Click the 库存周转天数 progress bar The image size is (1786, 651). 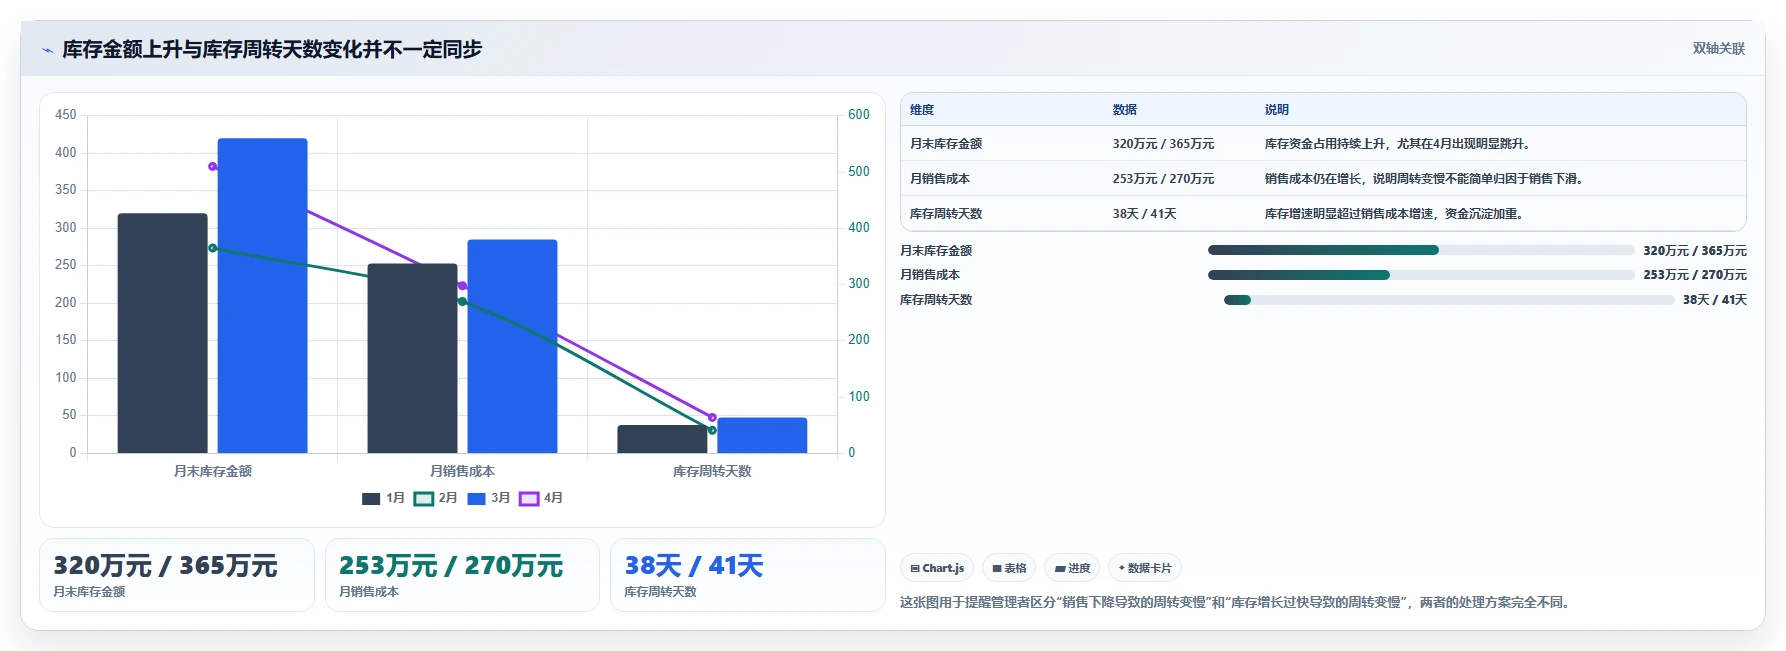click(1449, 300)
